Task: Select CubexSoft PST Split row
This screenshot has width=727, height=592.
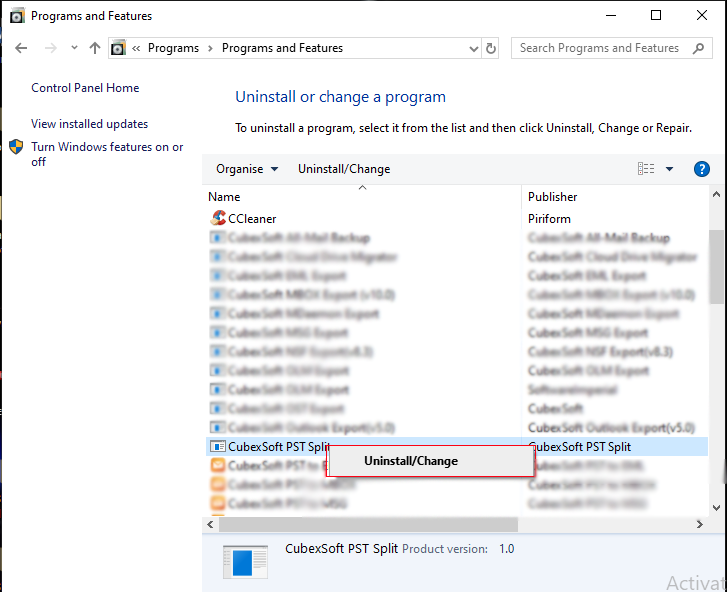Action: 457,446
